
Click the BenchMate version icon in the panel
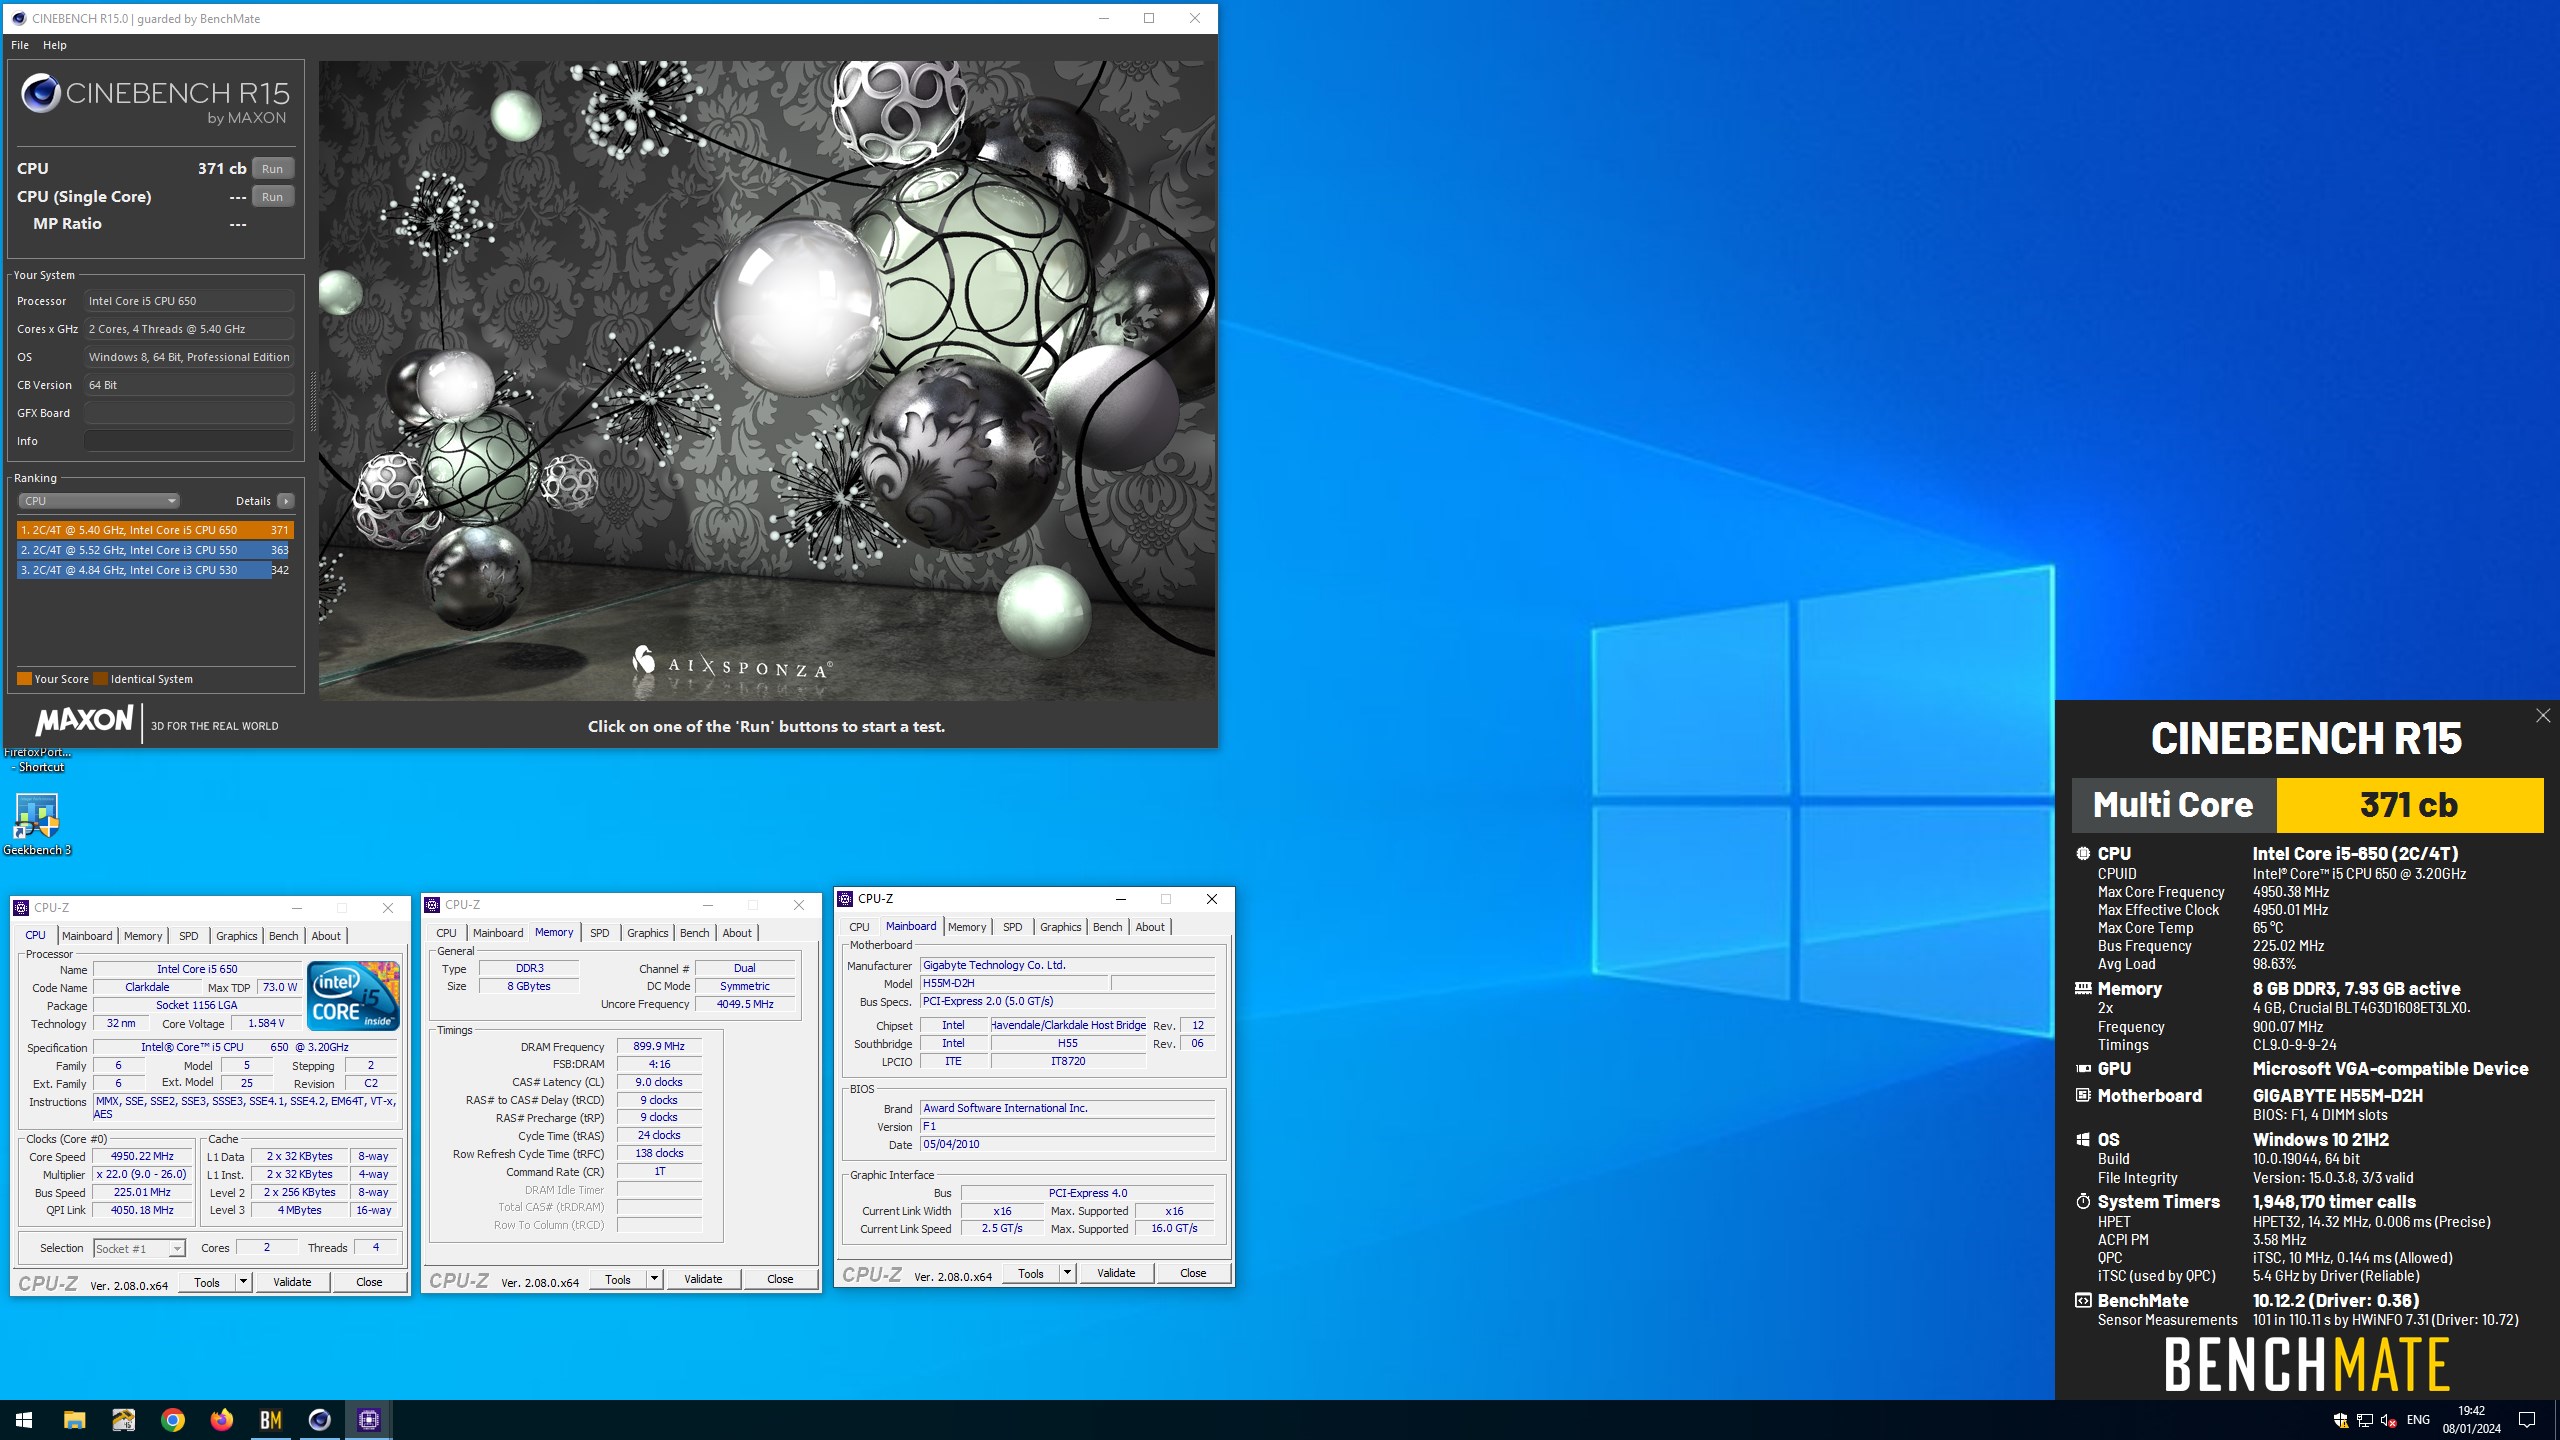pyautogui.click(x=2083, y=1301)
